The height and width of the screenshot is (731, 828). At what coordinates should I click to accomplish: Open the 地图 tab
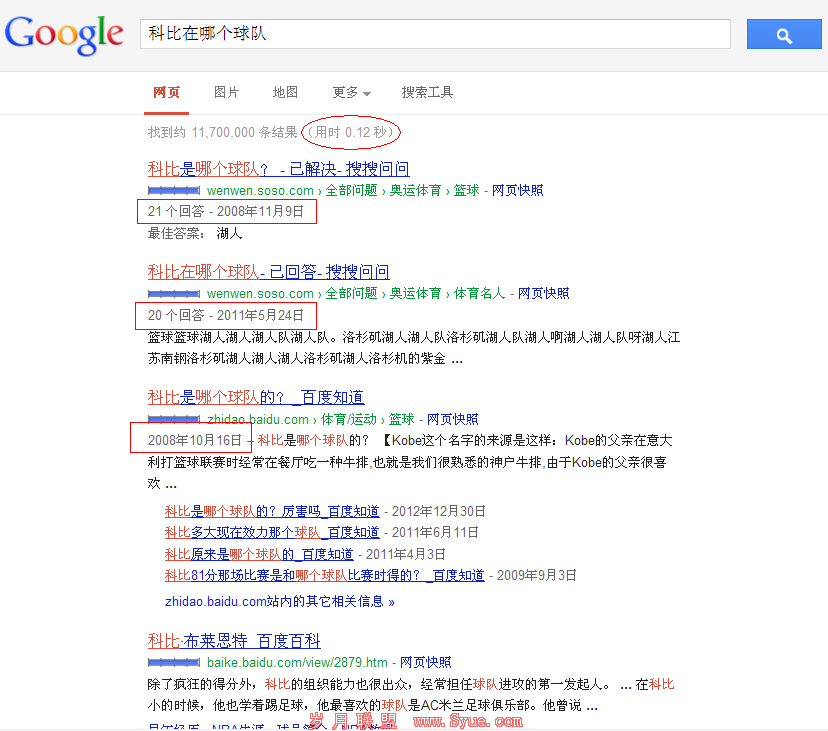285,92
